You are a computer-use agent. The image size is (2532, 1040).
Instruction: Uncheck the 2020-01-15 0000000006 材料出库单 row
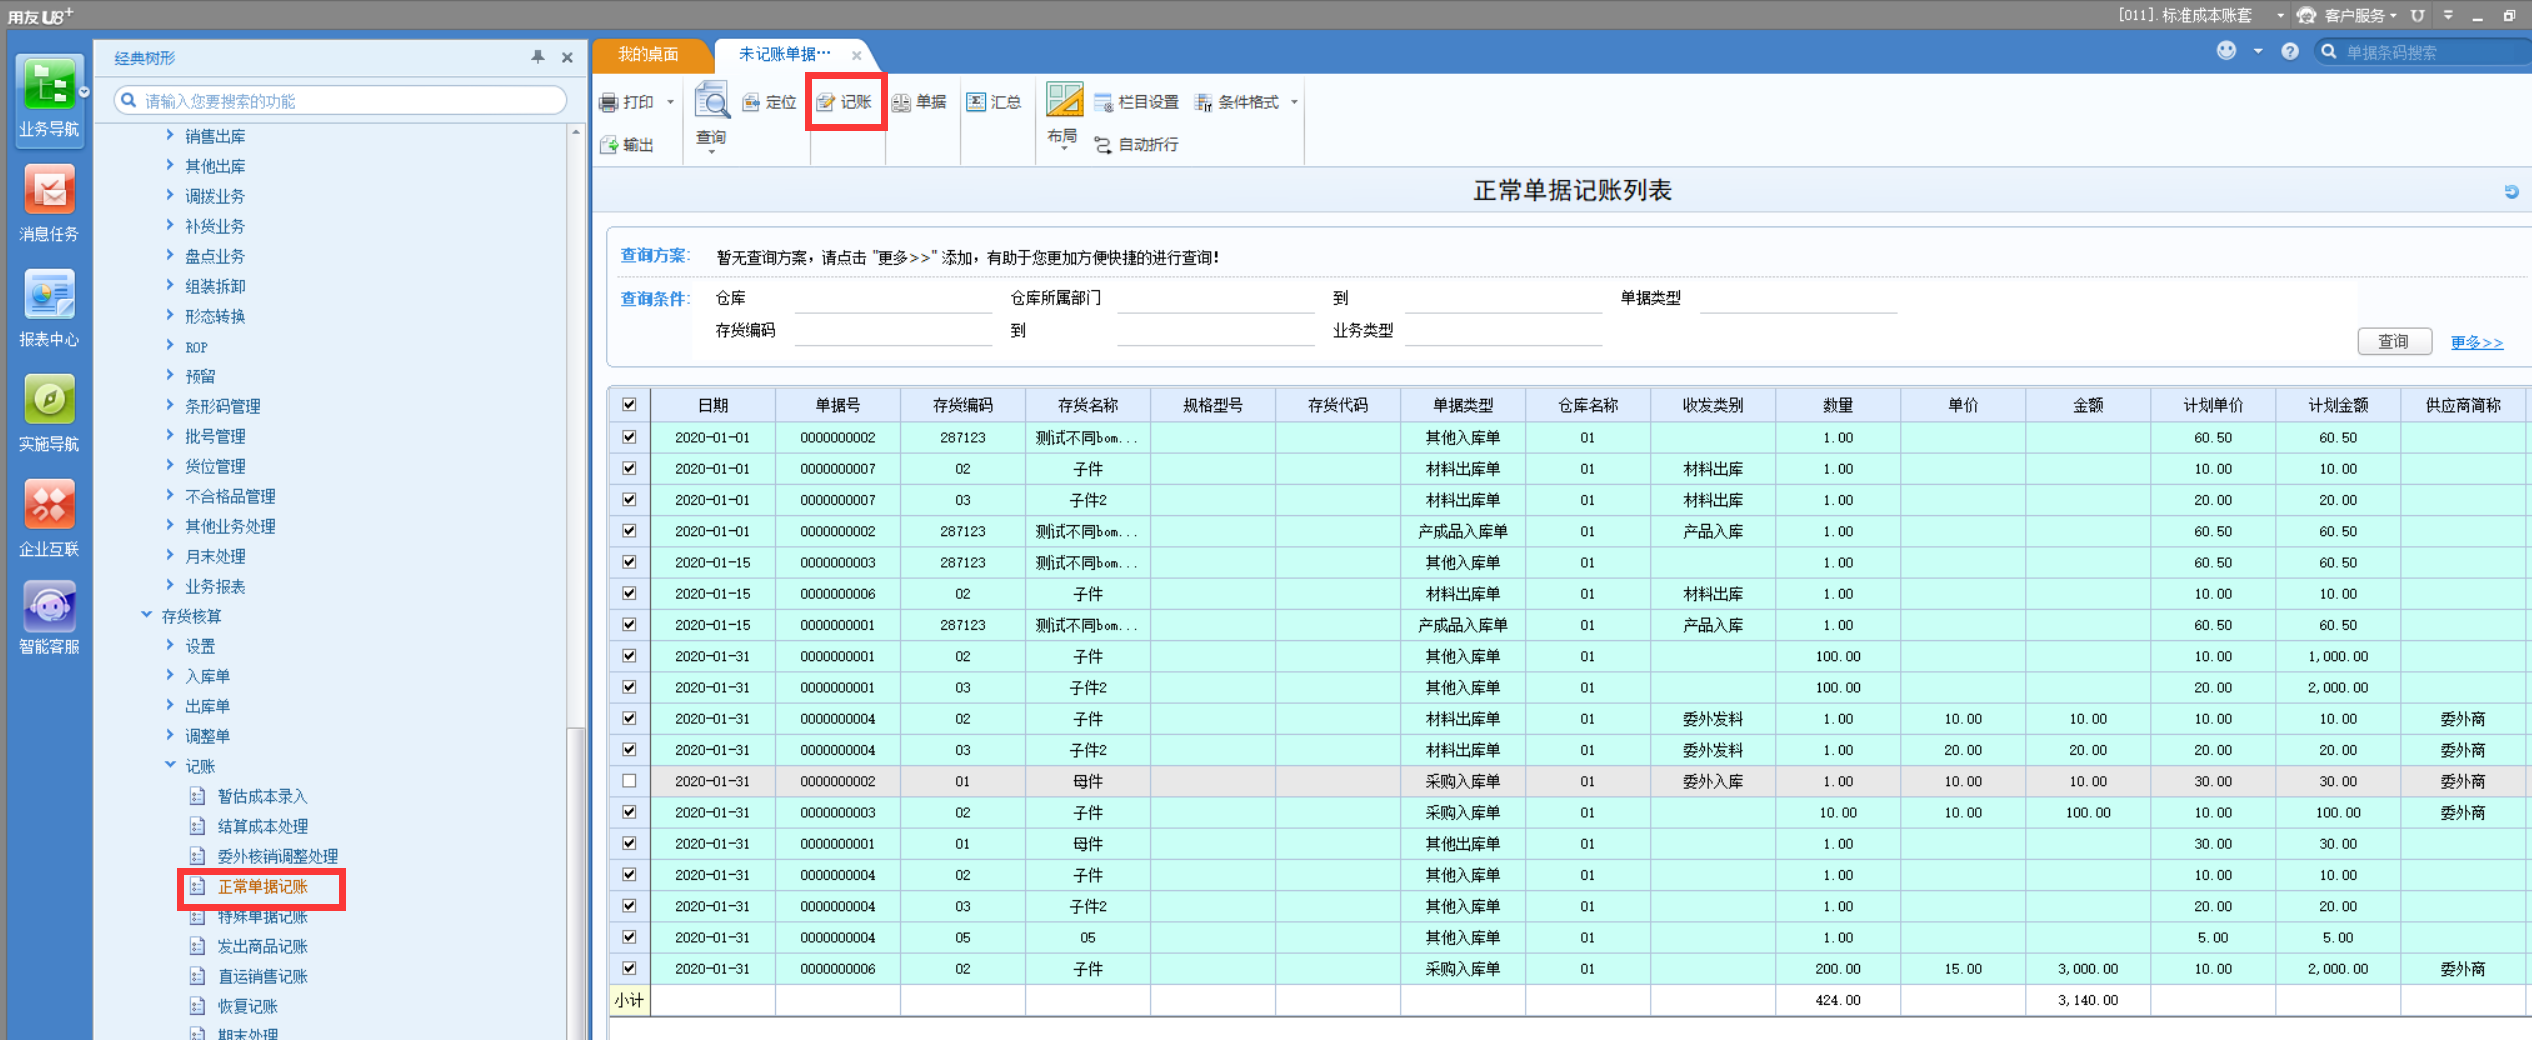[629, 593]
